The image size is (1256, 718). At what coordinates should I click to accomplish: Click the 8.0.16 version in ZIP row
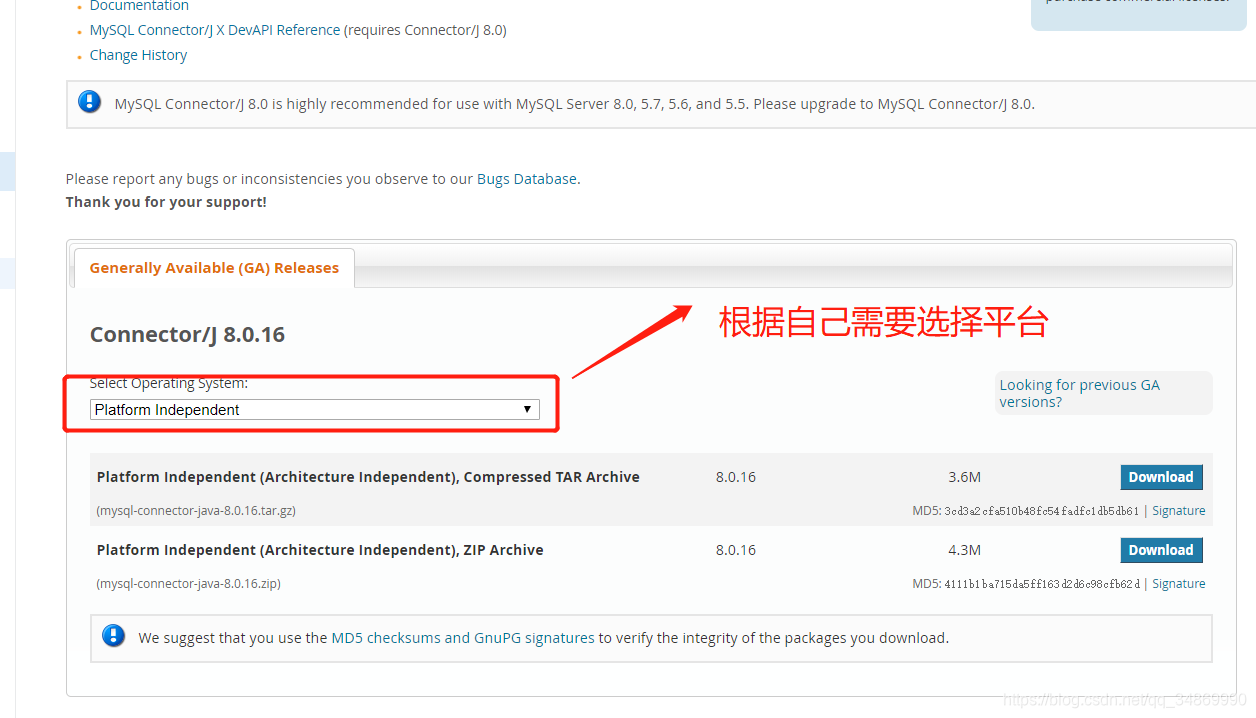tap(736, 550)
